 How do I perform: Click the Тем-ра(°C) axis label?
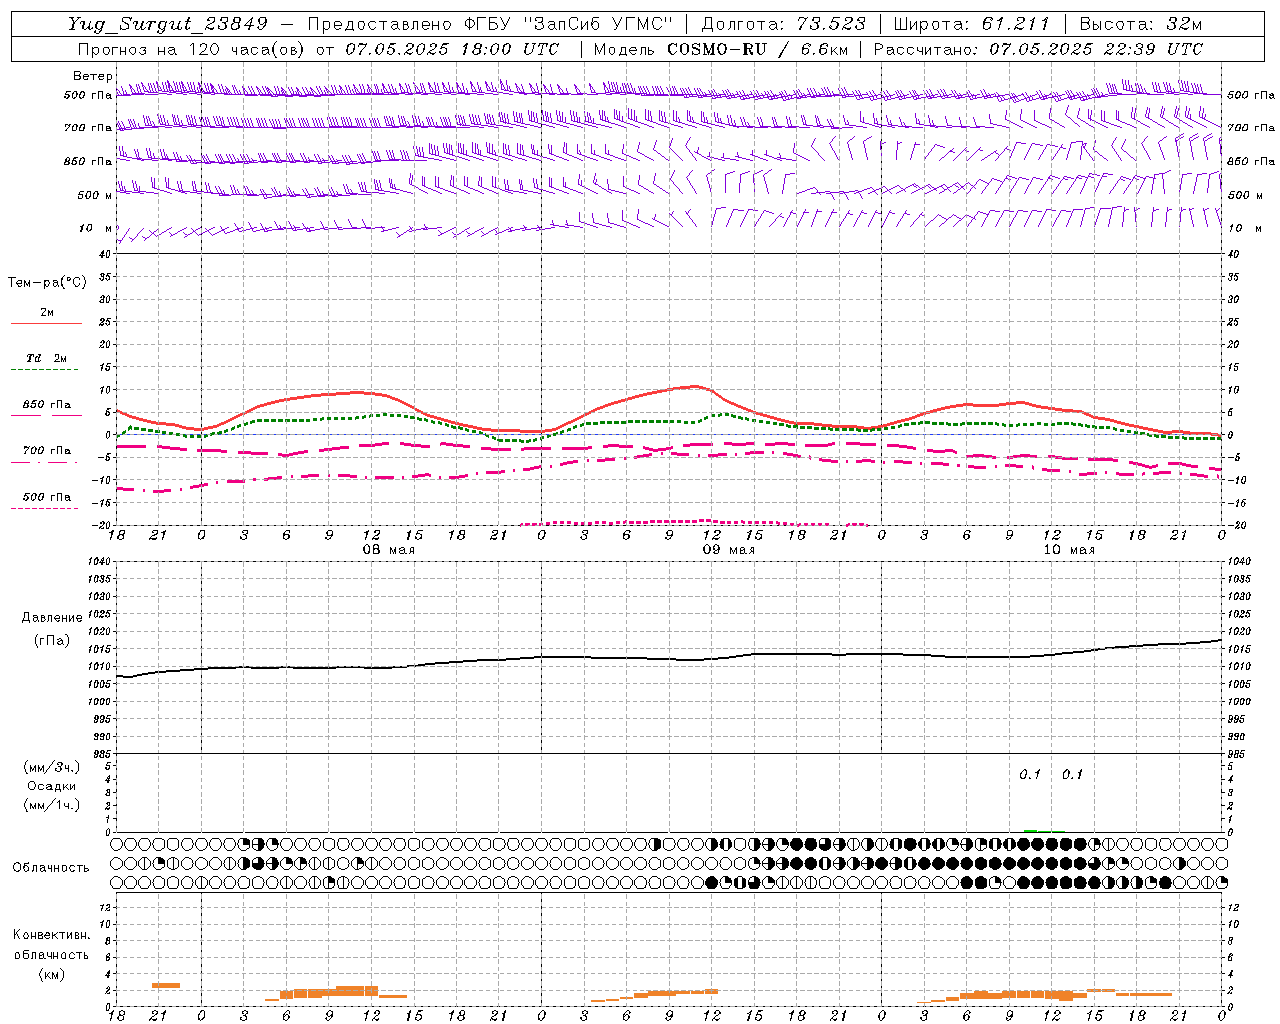(48, 283)
